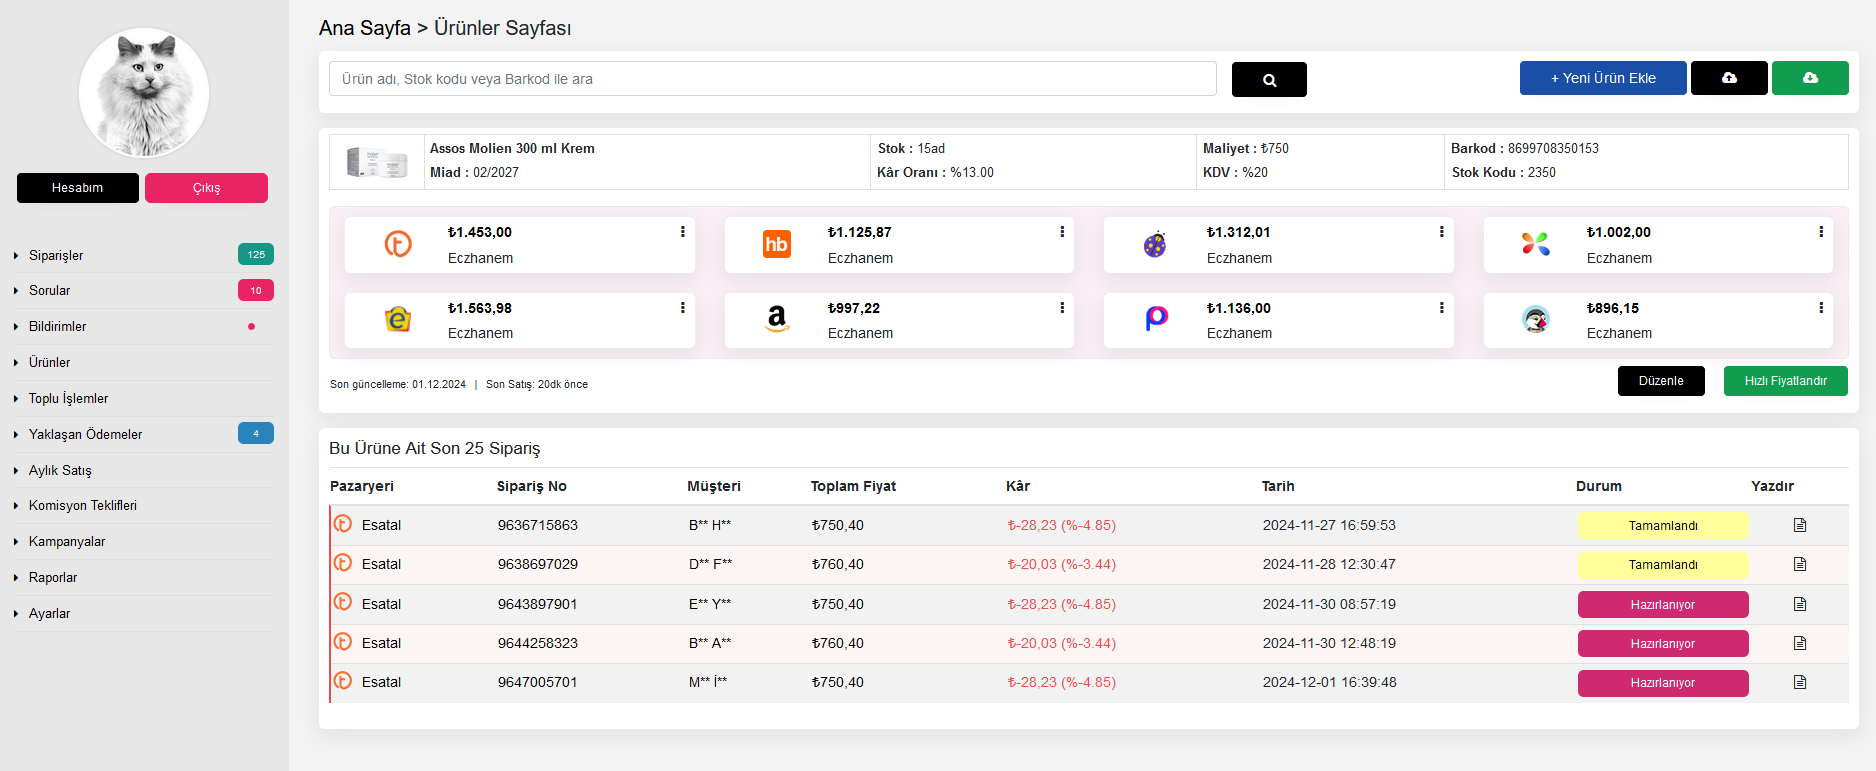The image size is (1876, 771).
Task: Expand the Ayarlar sidebar section
Action: click(49, 614)
